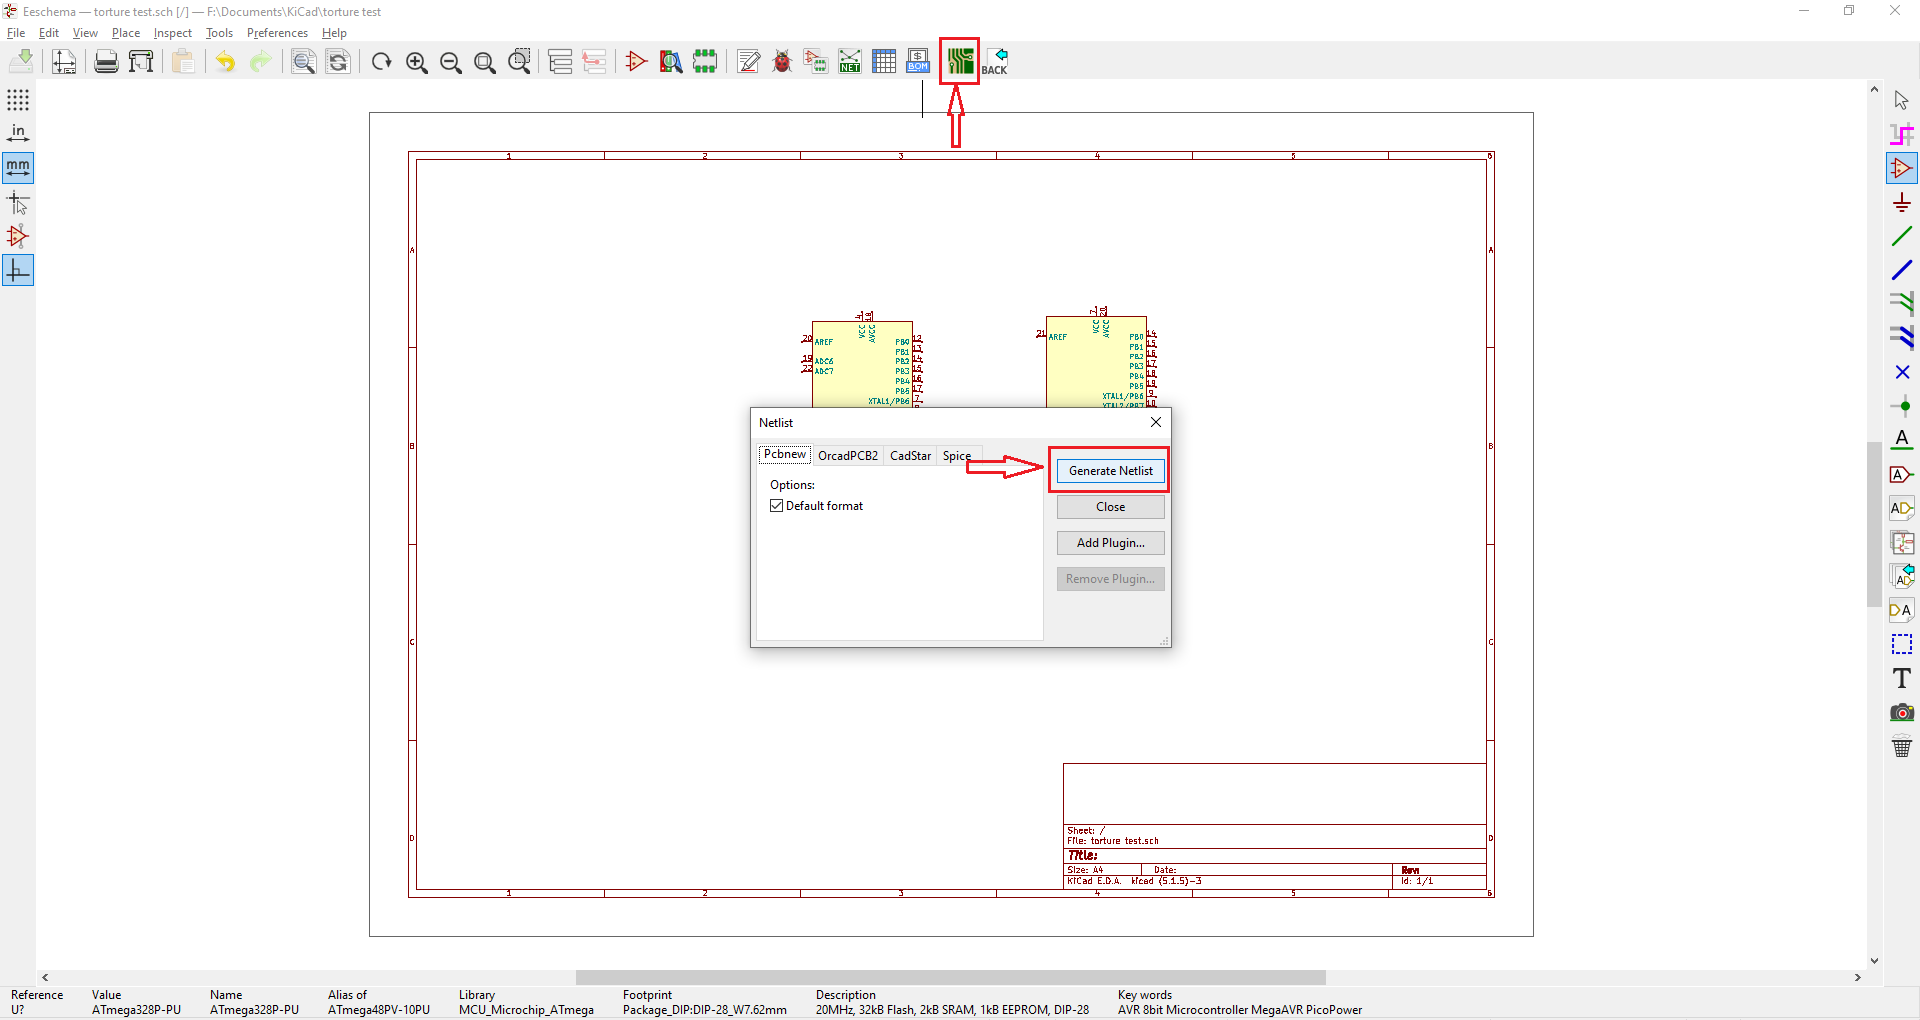This screenshot has height=1020, width=1920.
Task: Open the Plot schematic tool
Action: point(141,62)
